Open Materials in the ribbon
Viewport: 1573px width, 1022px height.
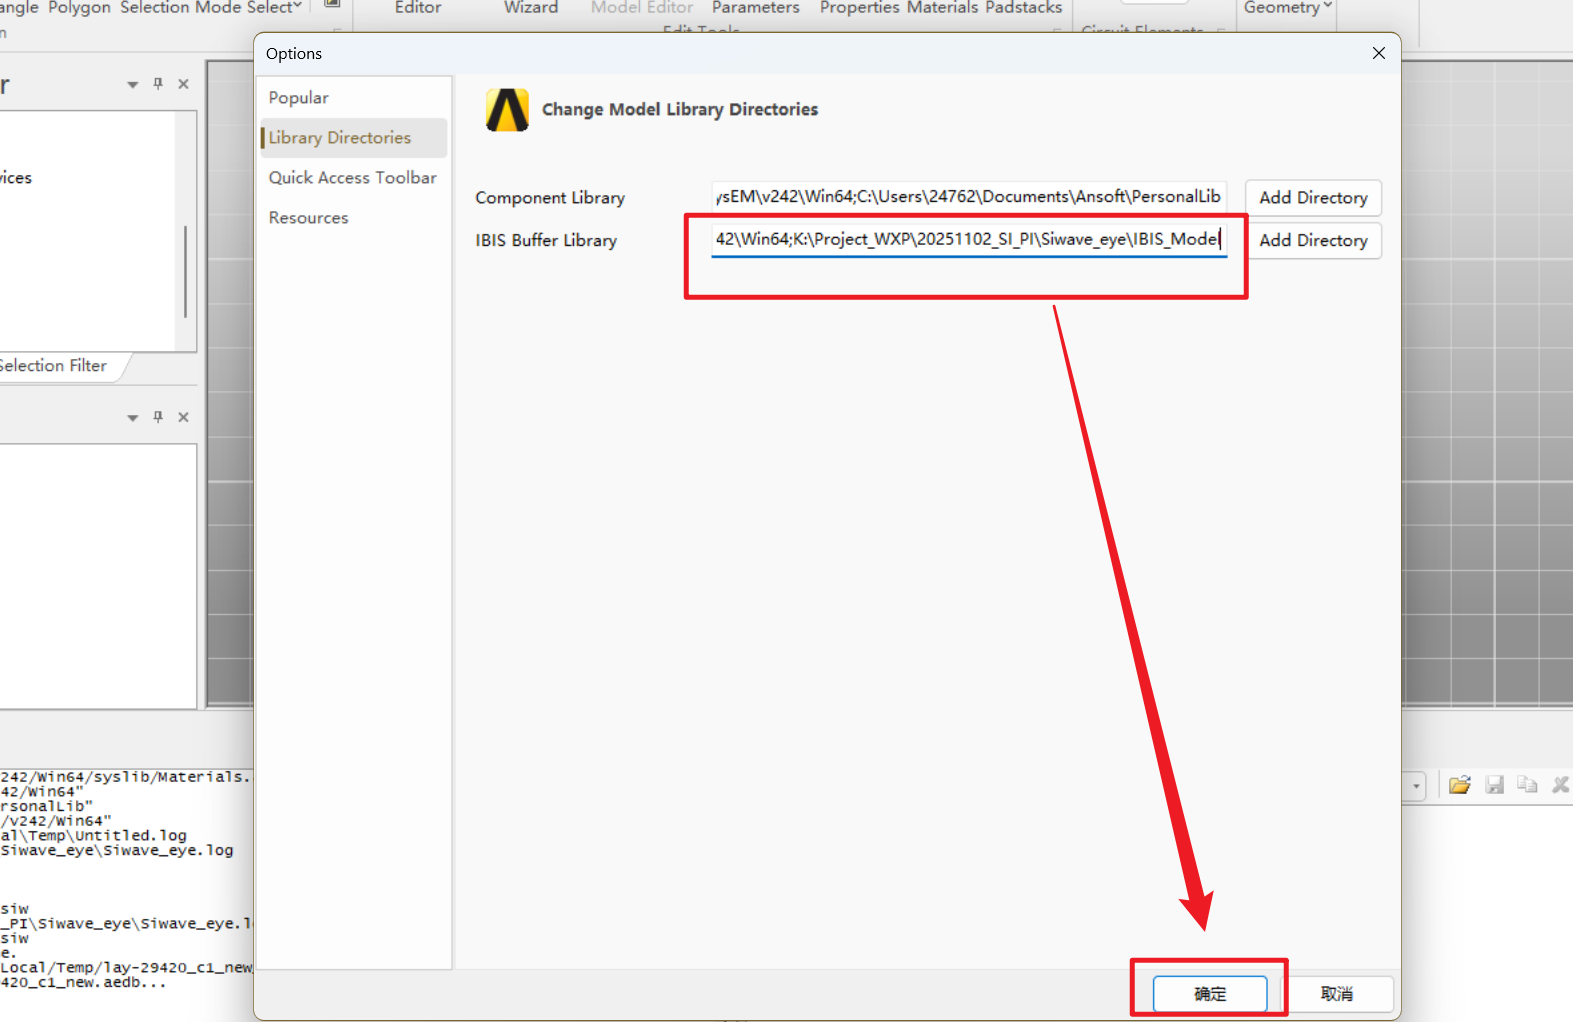[x=942, y=8]
